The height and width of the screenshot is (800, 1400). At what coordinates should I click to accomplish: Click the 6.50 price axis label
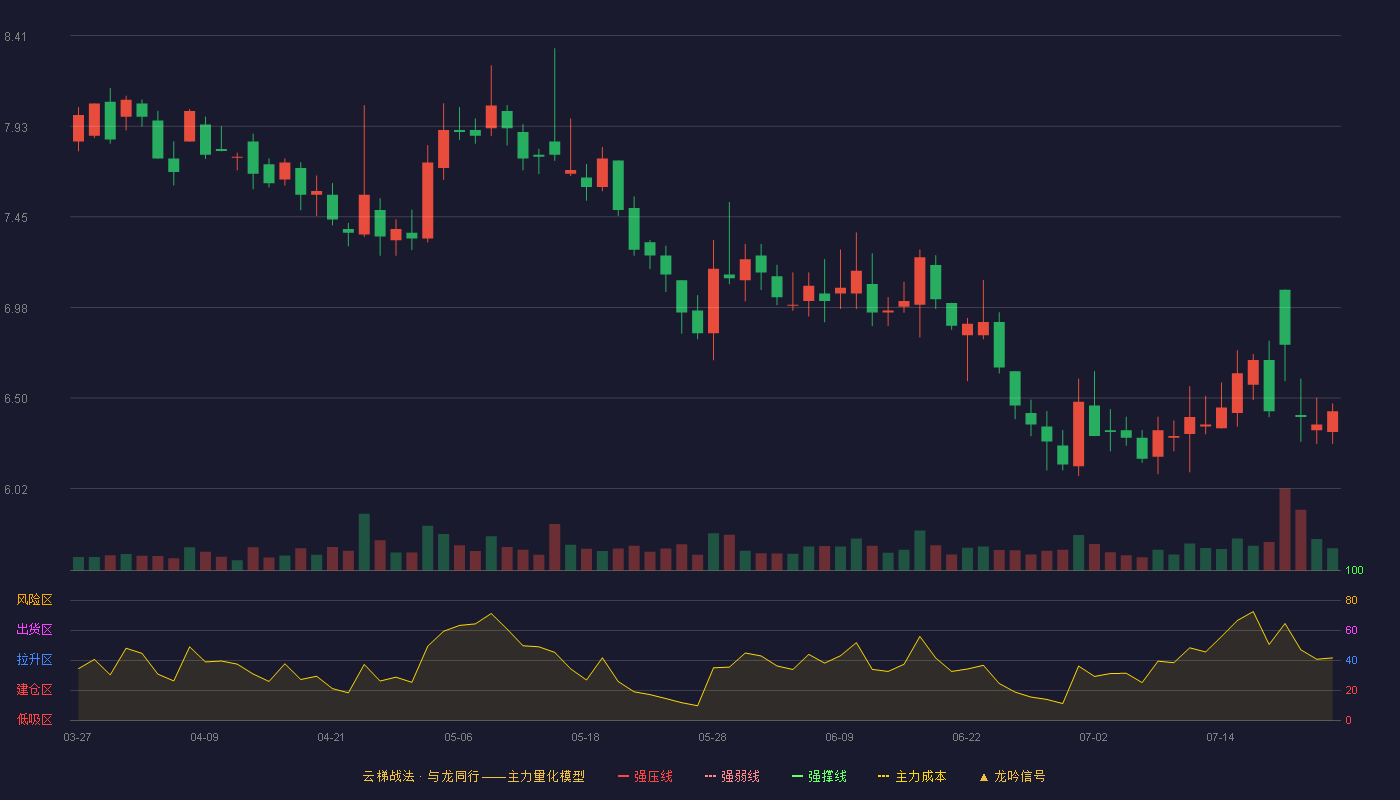(x=15, y=399)
